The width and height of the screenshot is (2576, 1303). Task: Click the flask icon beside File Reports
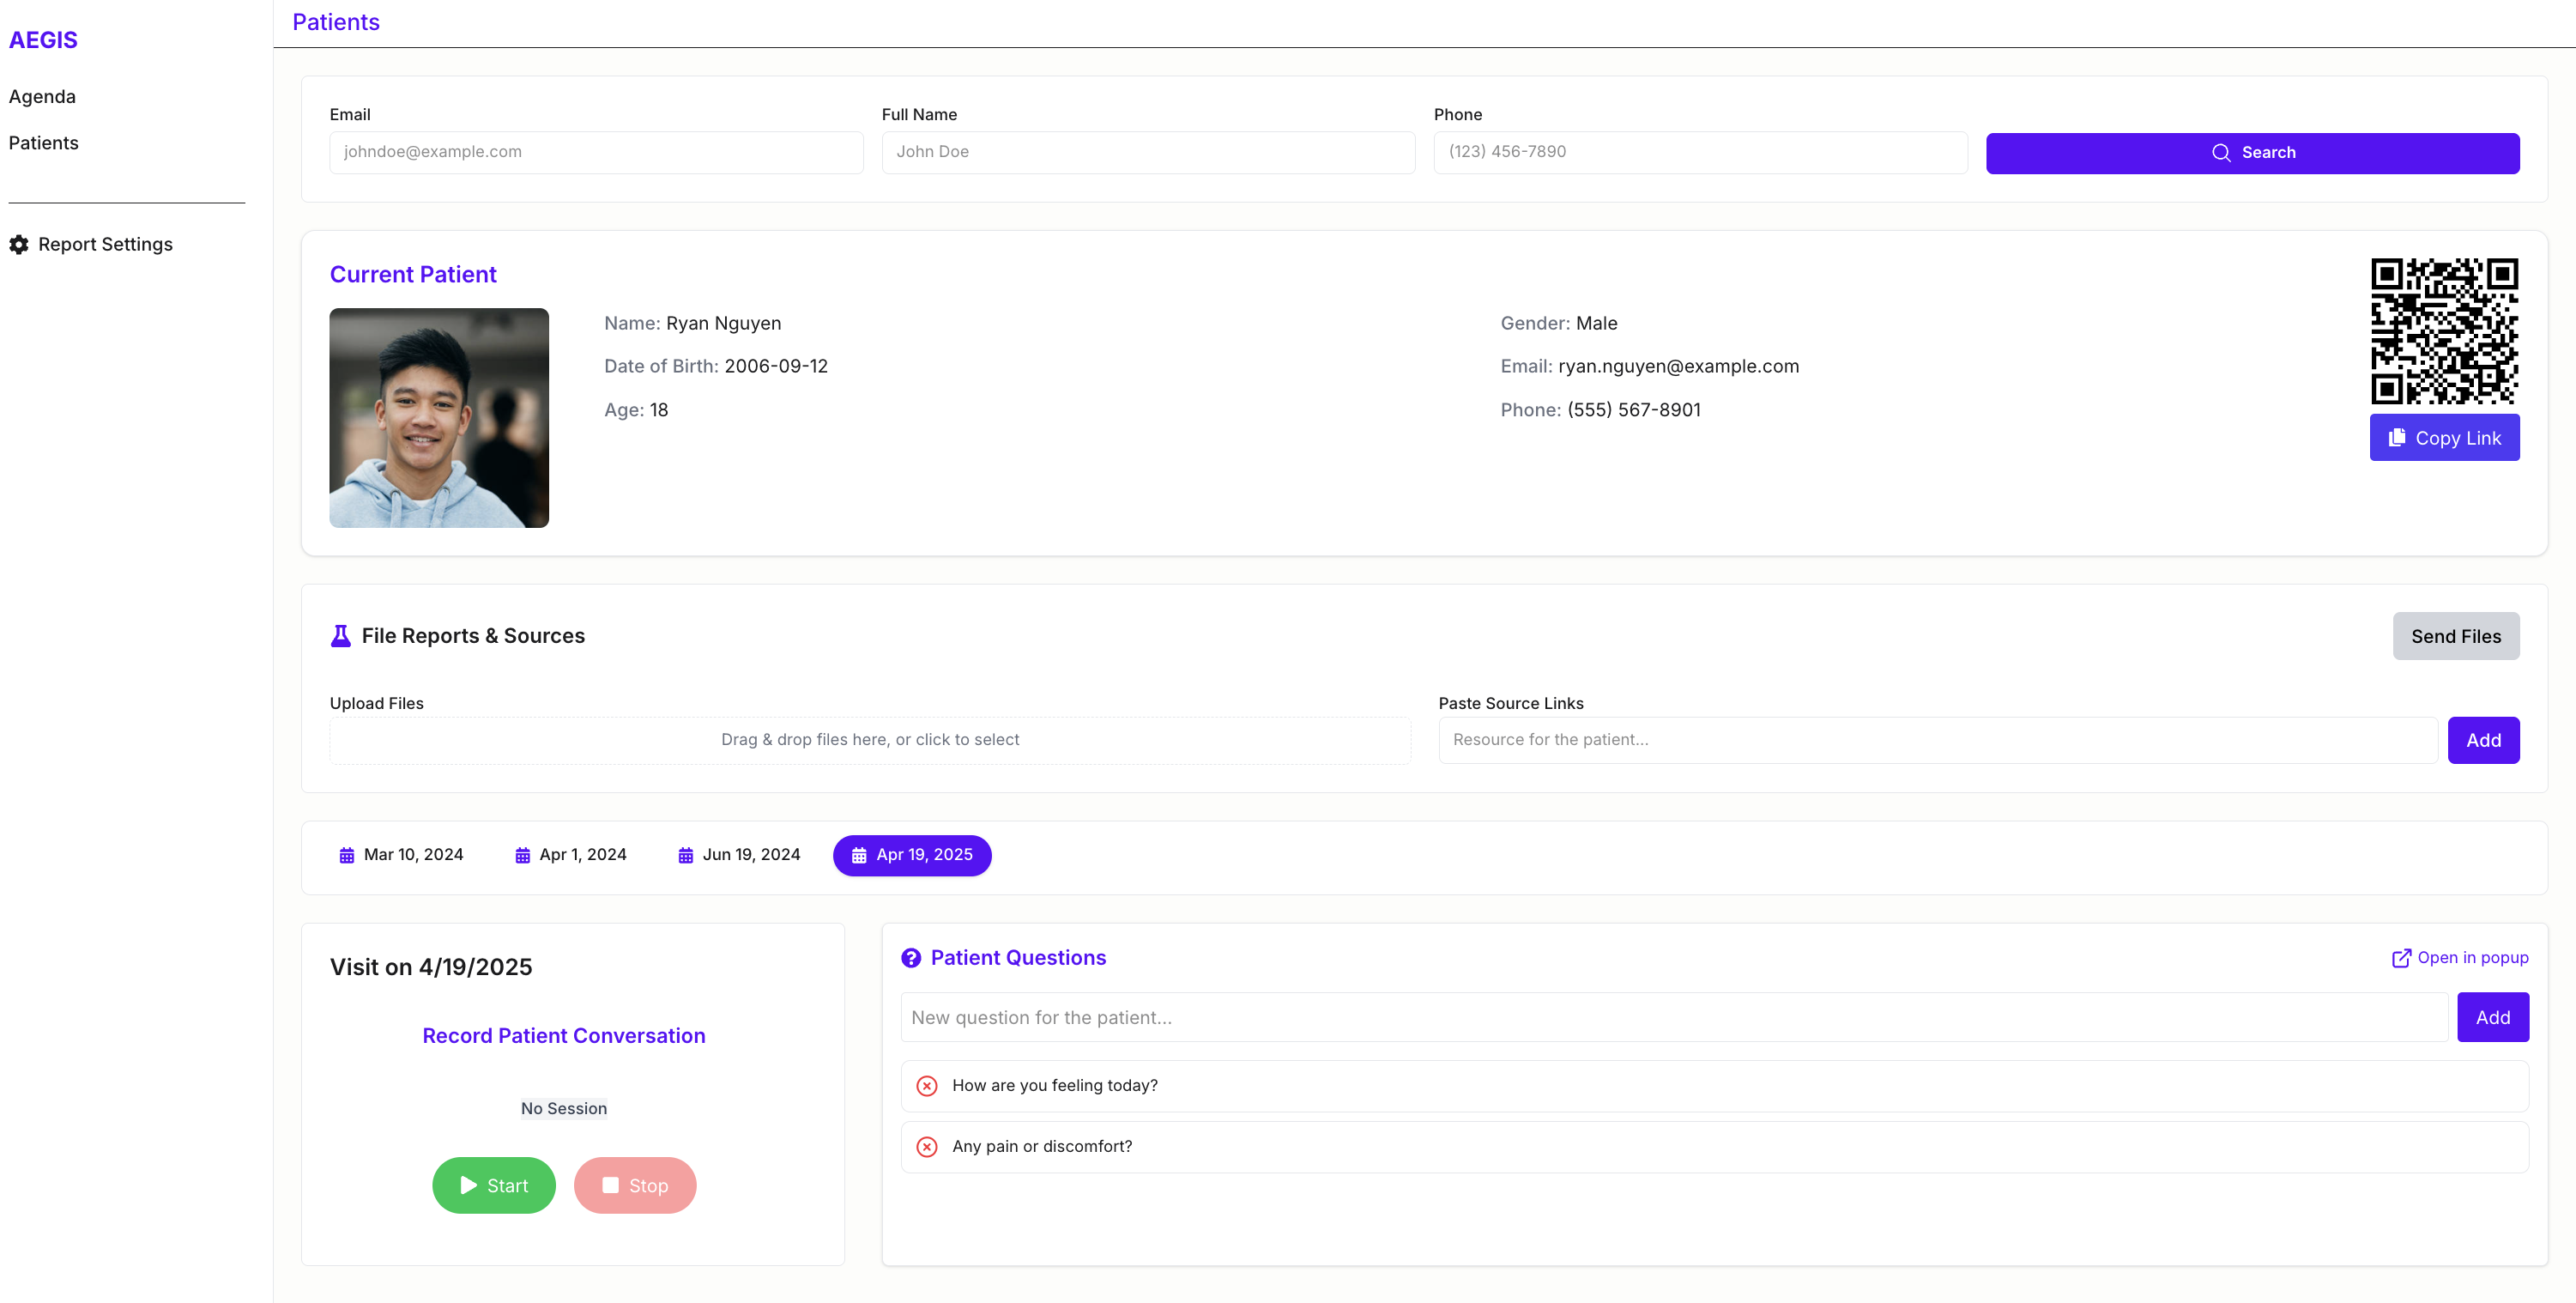340,636
